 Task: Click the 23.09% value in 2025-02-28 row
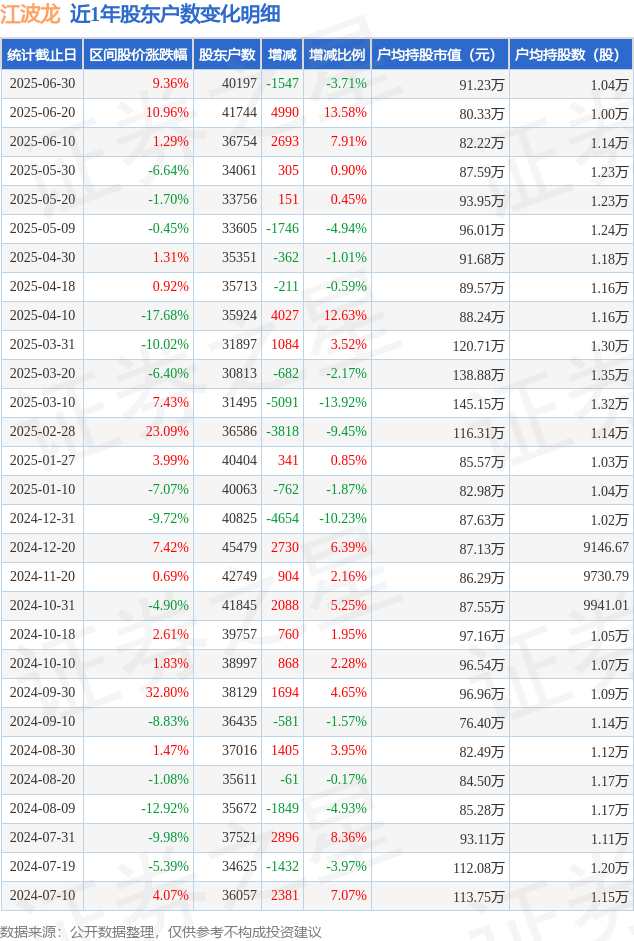pyautogui.click(x=168, y=431)
